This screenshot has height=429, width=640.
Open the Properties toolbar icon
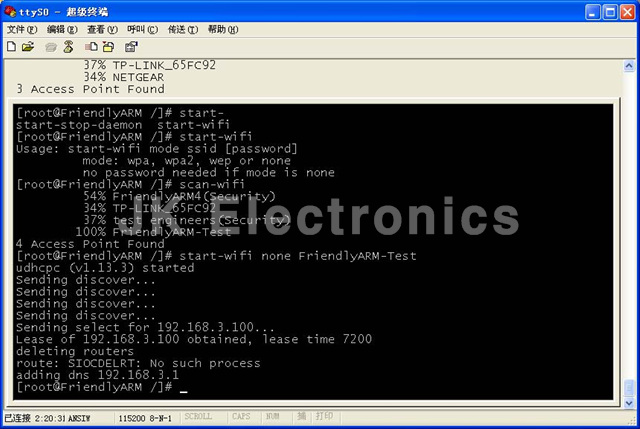pos(131,46)
